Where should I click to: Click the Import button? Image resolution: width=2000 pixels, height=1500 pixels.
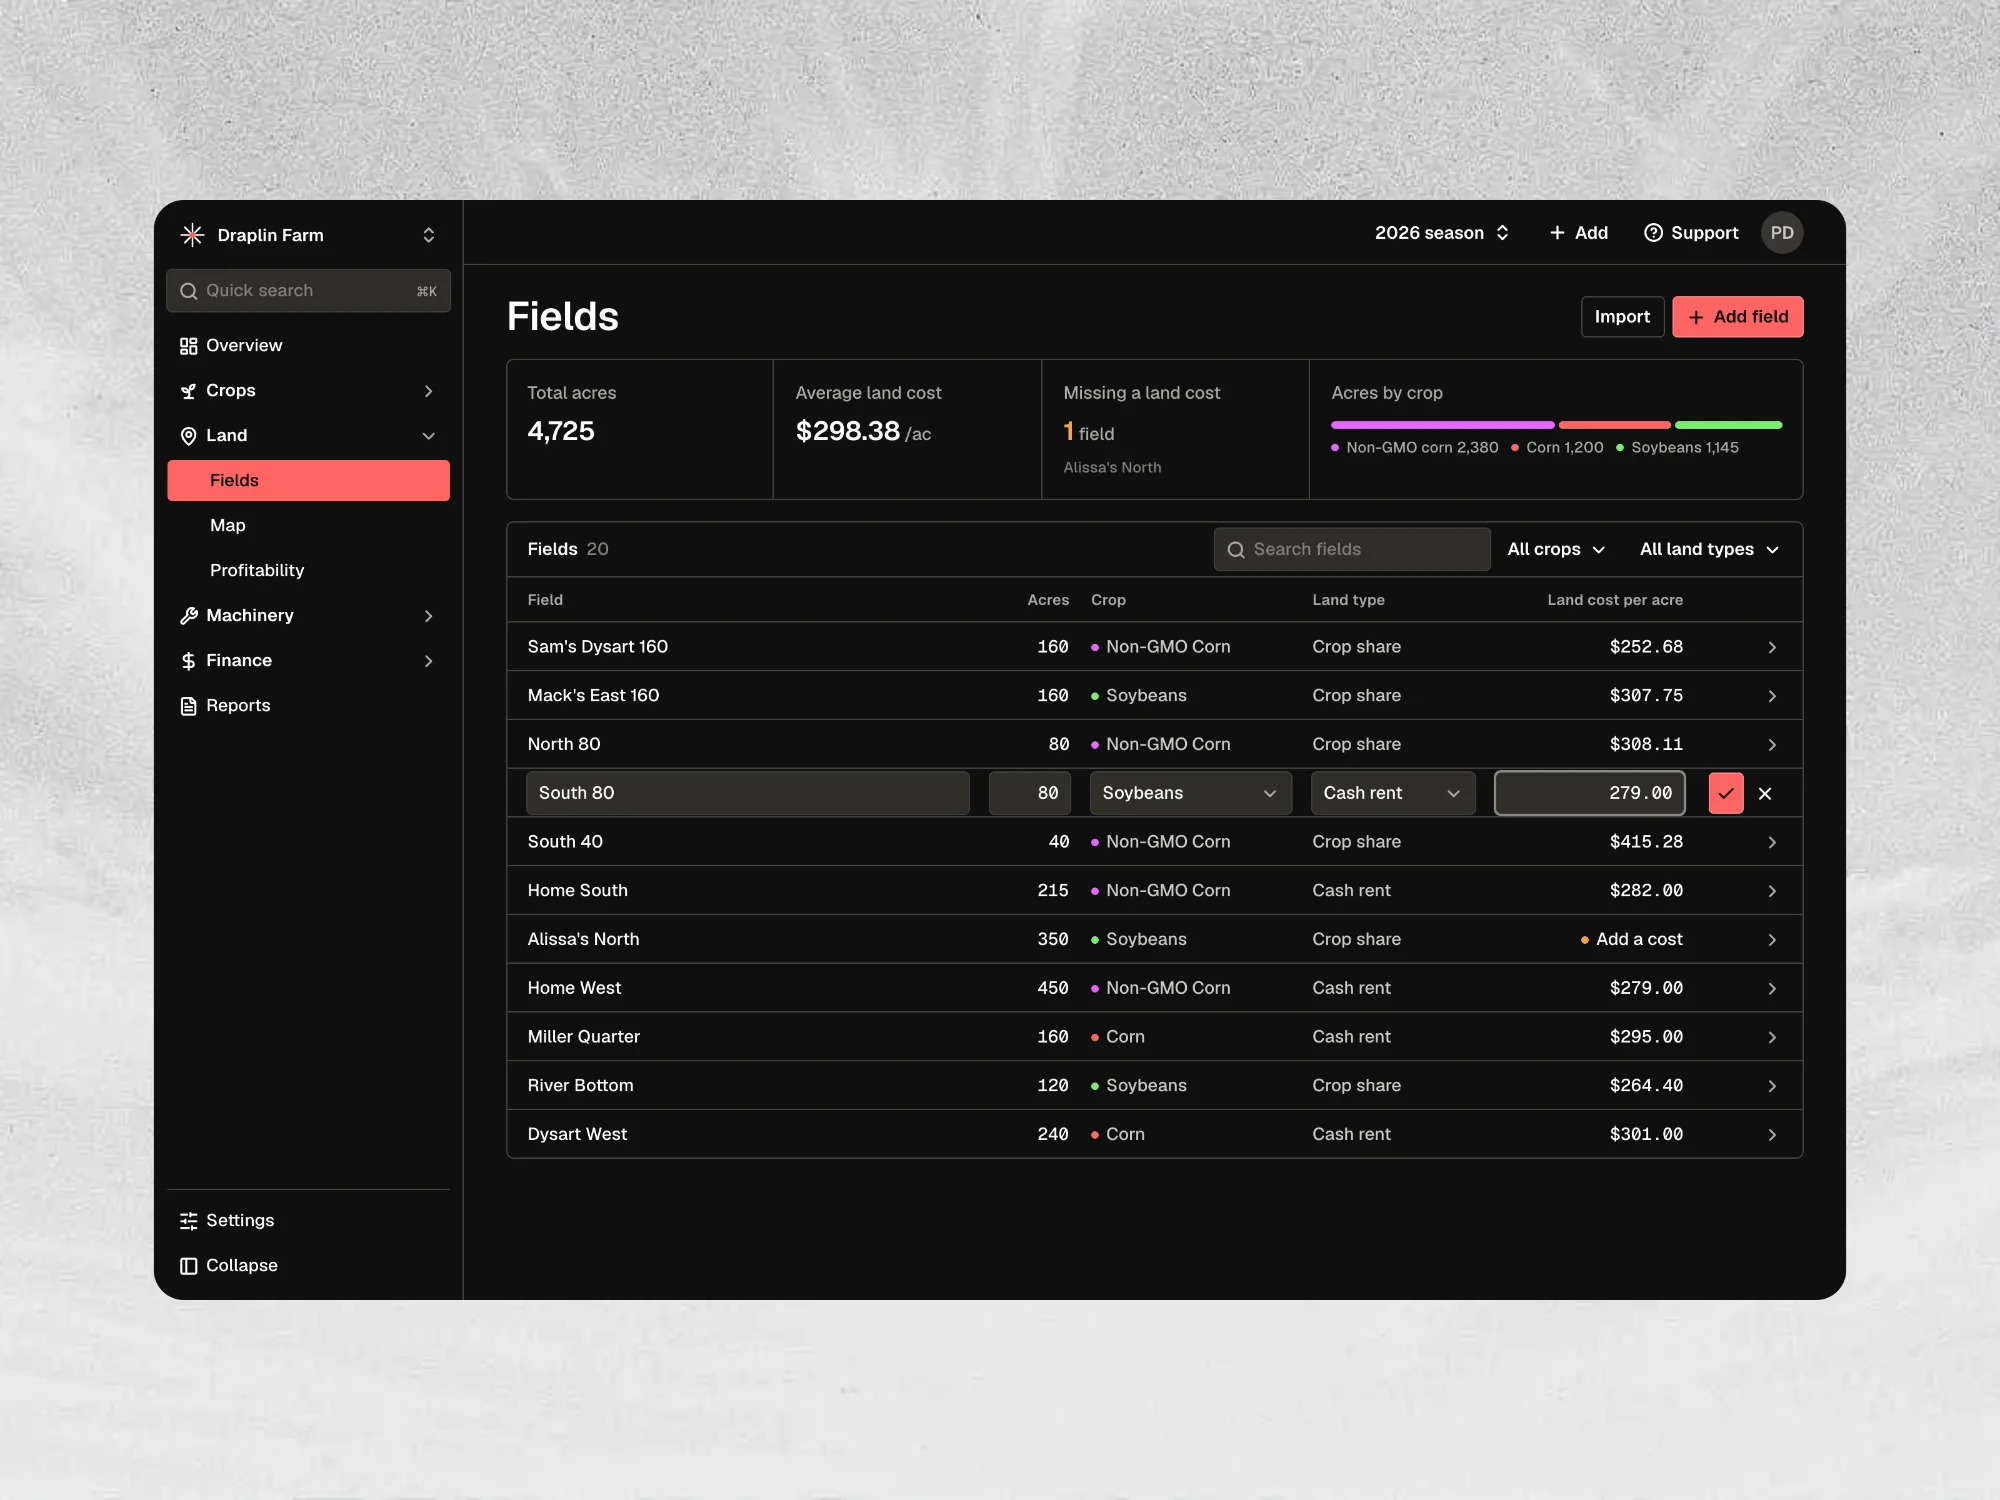pos(1622,317)
